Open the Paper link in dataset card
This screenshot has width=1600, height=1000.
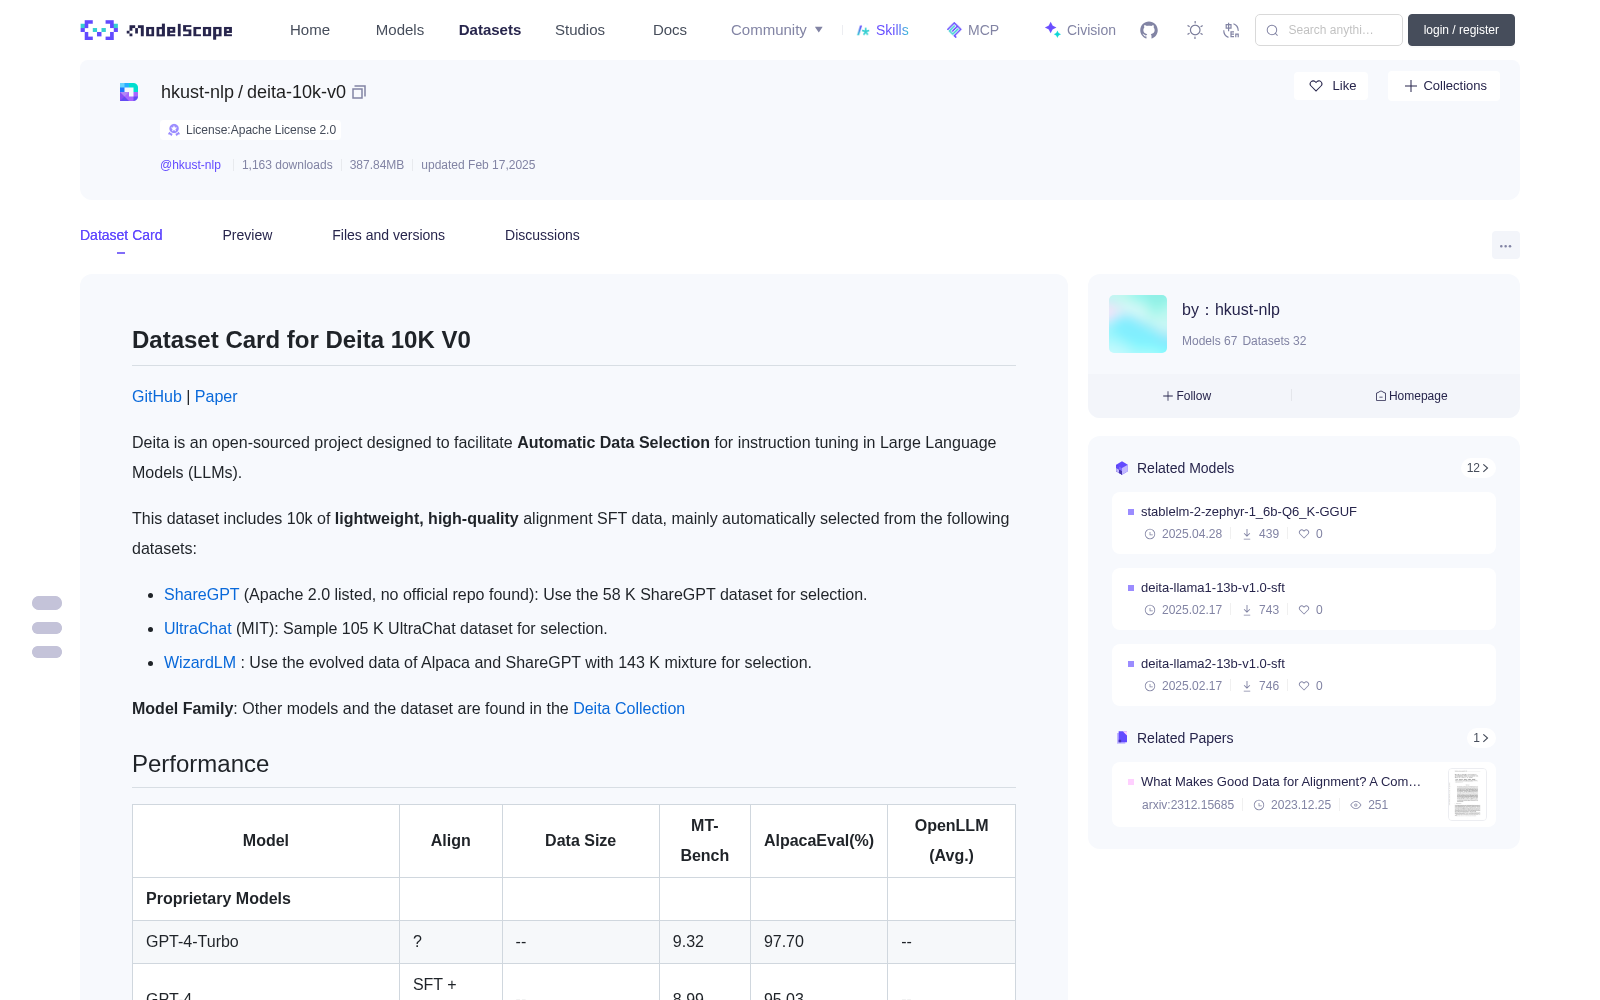tap(216, 396)
